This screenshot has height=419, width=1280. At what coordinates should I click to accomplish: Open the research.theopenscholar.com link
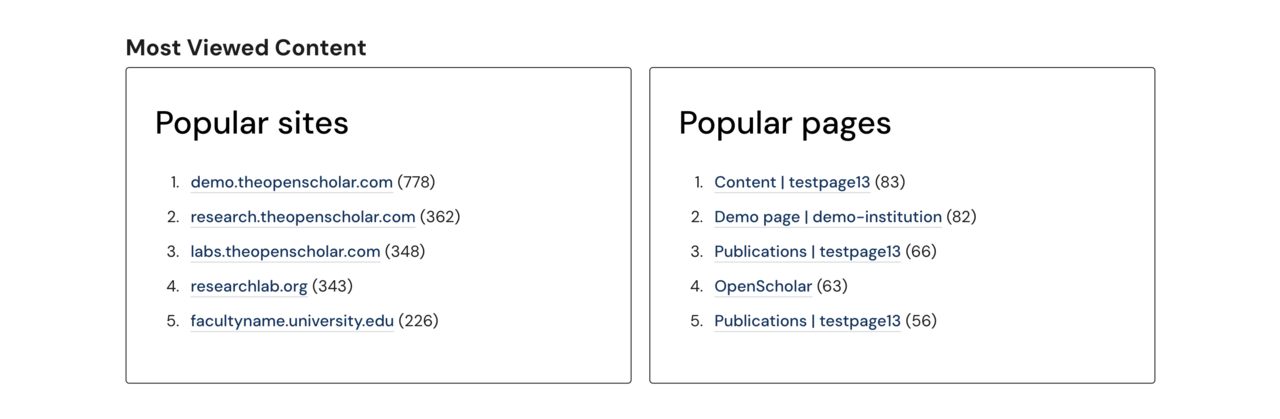[302, 217]
